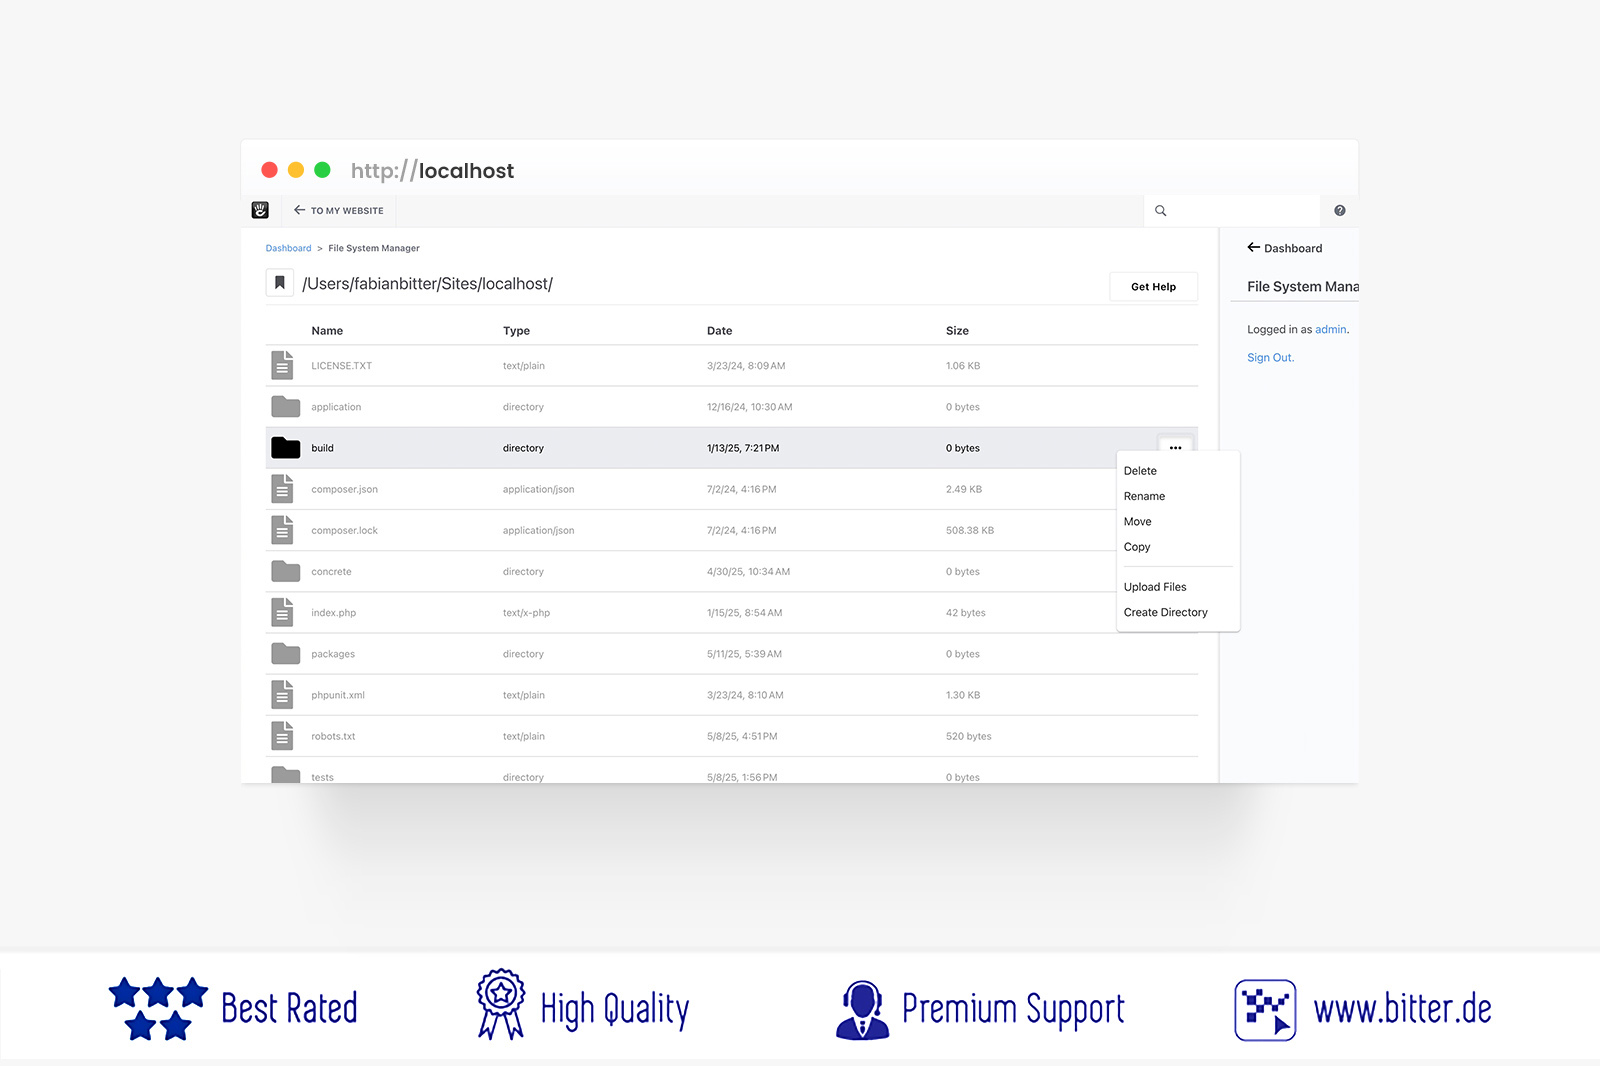
Task: Click the application folder icon
Action: [285, 407]
